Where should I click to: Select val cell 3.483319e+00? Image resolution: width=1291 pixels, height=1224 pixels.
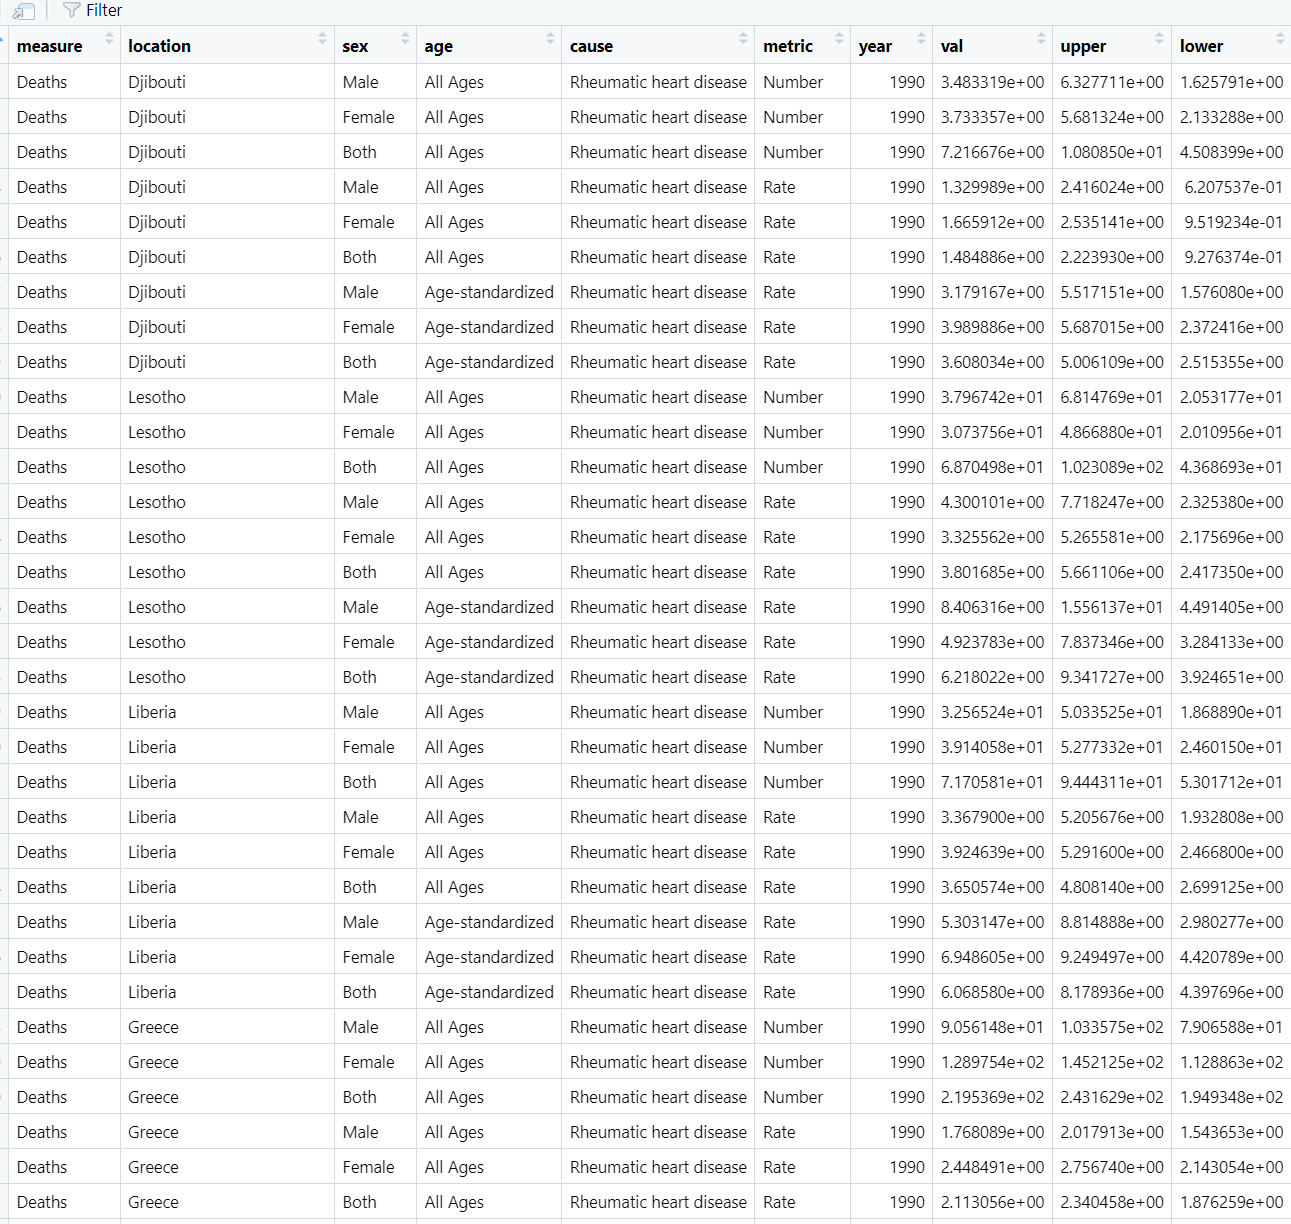click(992, 82)
